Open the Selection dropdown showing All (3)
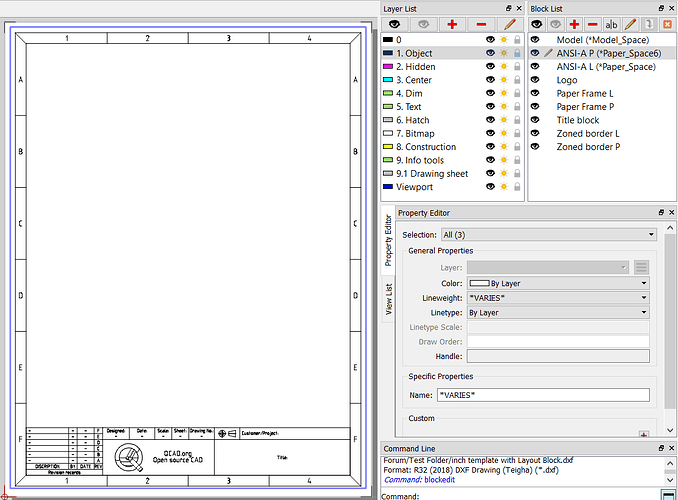The image size is (678, 500). [548, 234]
